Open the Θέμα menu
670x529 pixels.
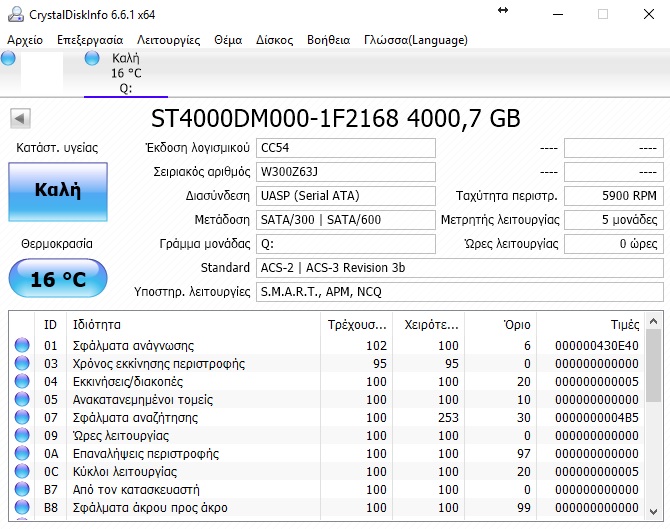(228, 40)
